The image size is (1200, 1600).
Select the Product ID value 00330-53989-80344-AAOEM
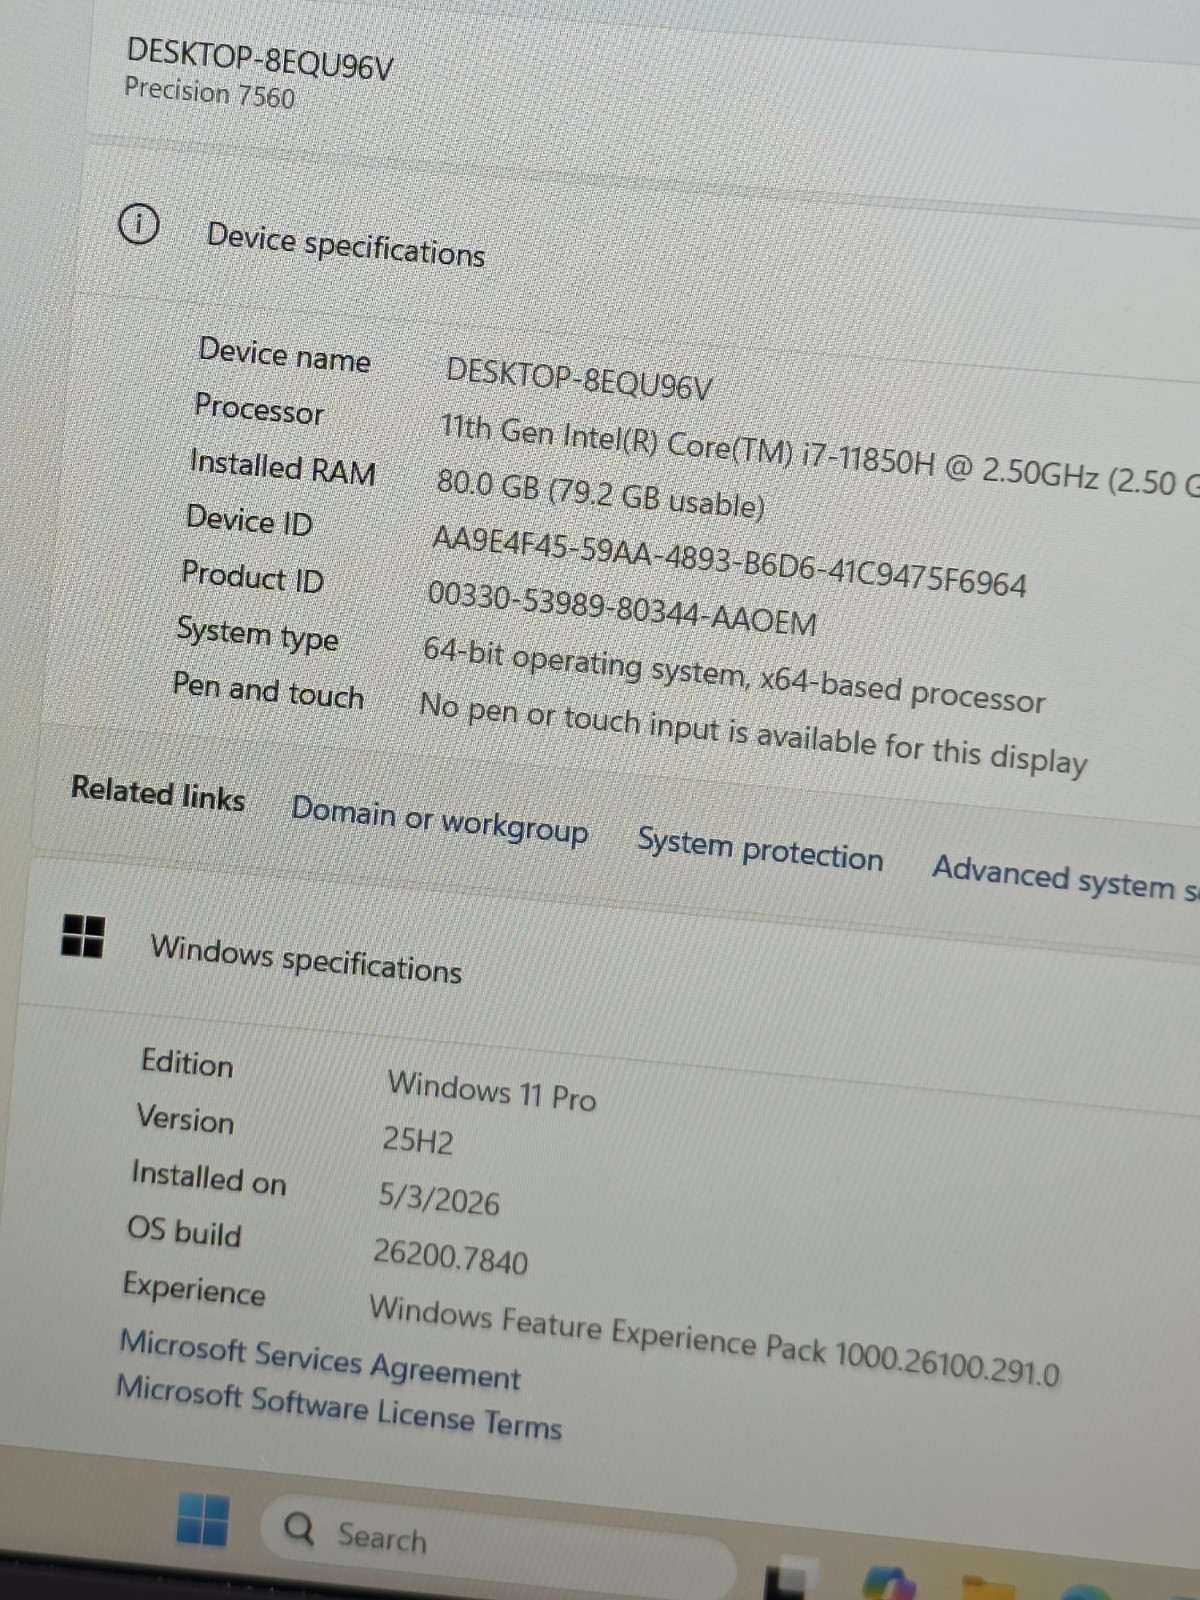click(622, 608)
